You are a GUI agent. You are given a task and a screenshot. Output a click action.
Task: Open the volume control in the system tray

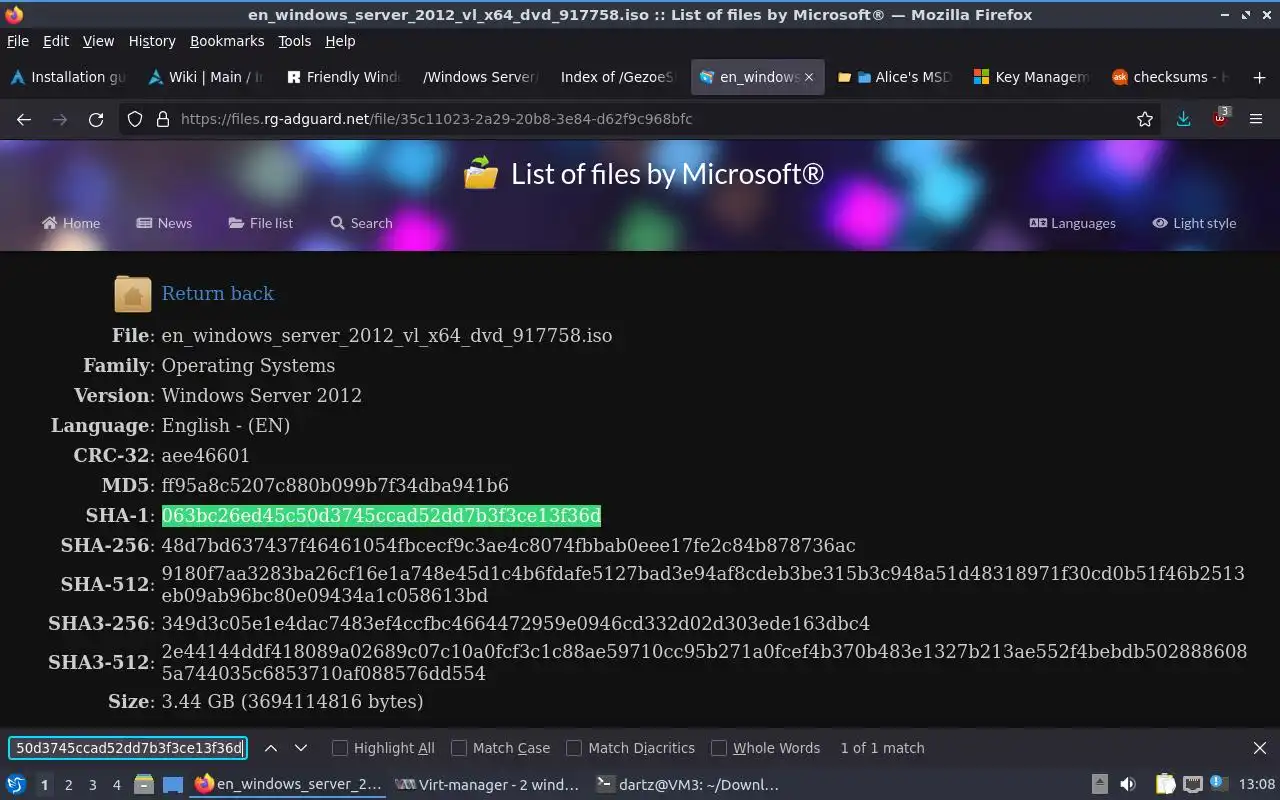(x=1128, y=785)
